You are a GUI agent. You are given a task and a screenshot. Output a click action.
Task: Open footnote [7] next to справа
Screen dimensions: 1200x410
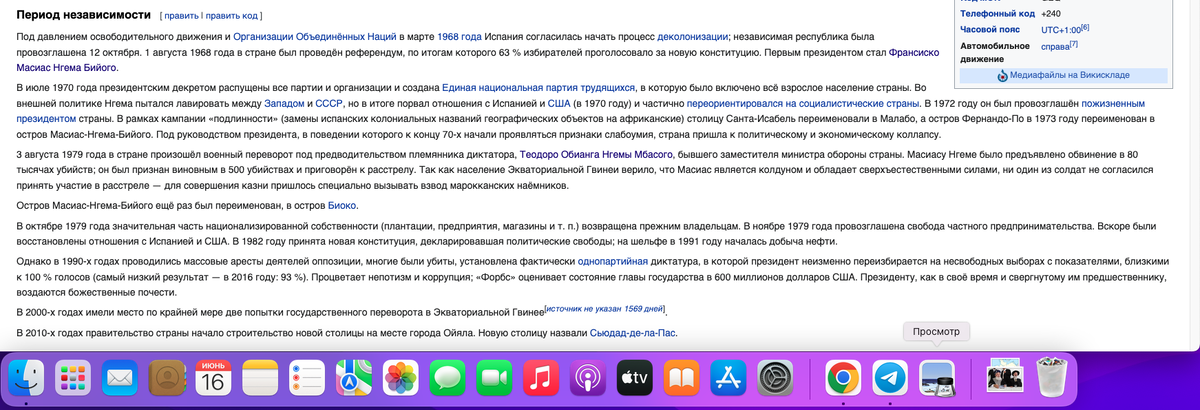click(1073, 43)
